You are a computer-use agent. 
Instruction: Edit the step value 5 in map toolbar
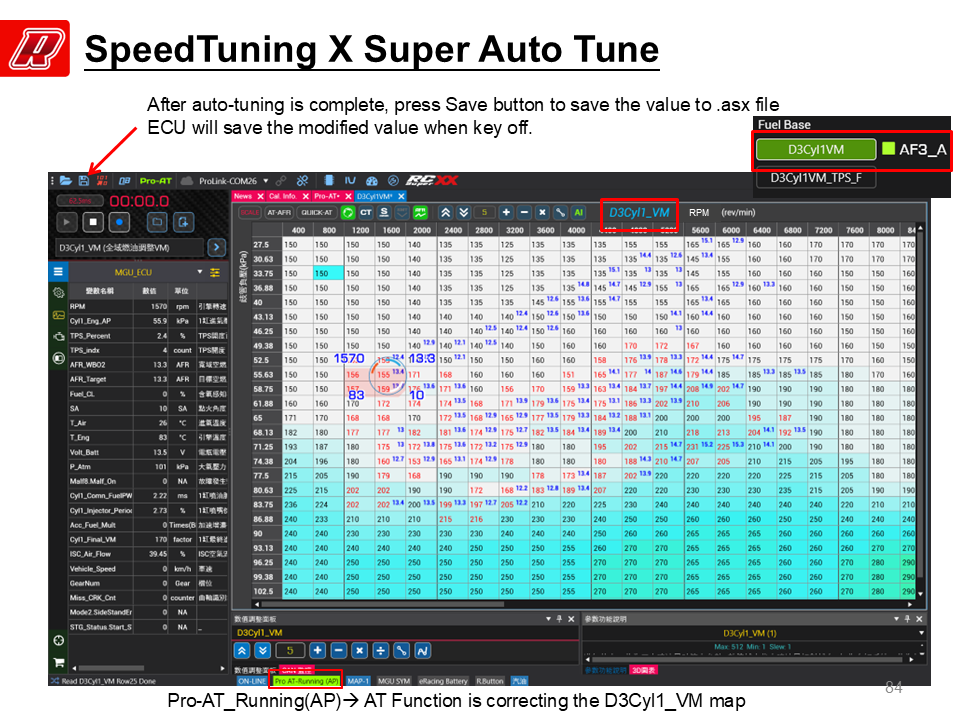point(484,212)
